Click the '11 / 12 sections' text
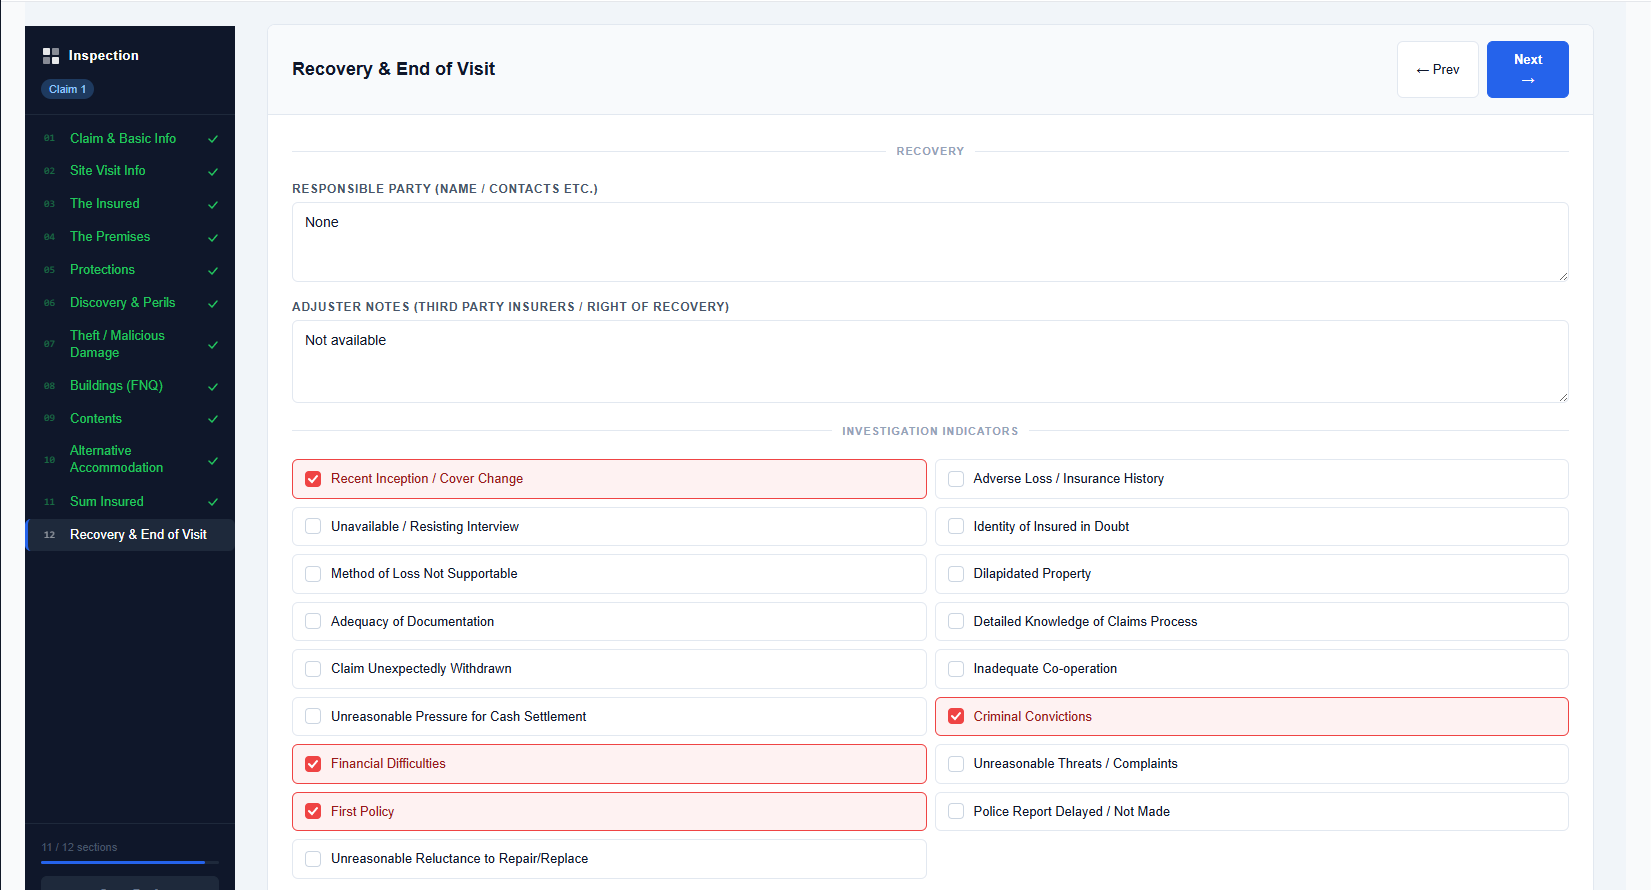Screen dimensions: 1651x890 click(x=79, y=847)
